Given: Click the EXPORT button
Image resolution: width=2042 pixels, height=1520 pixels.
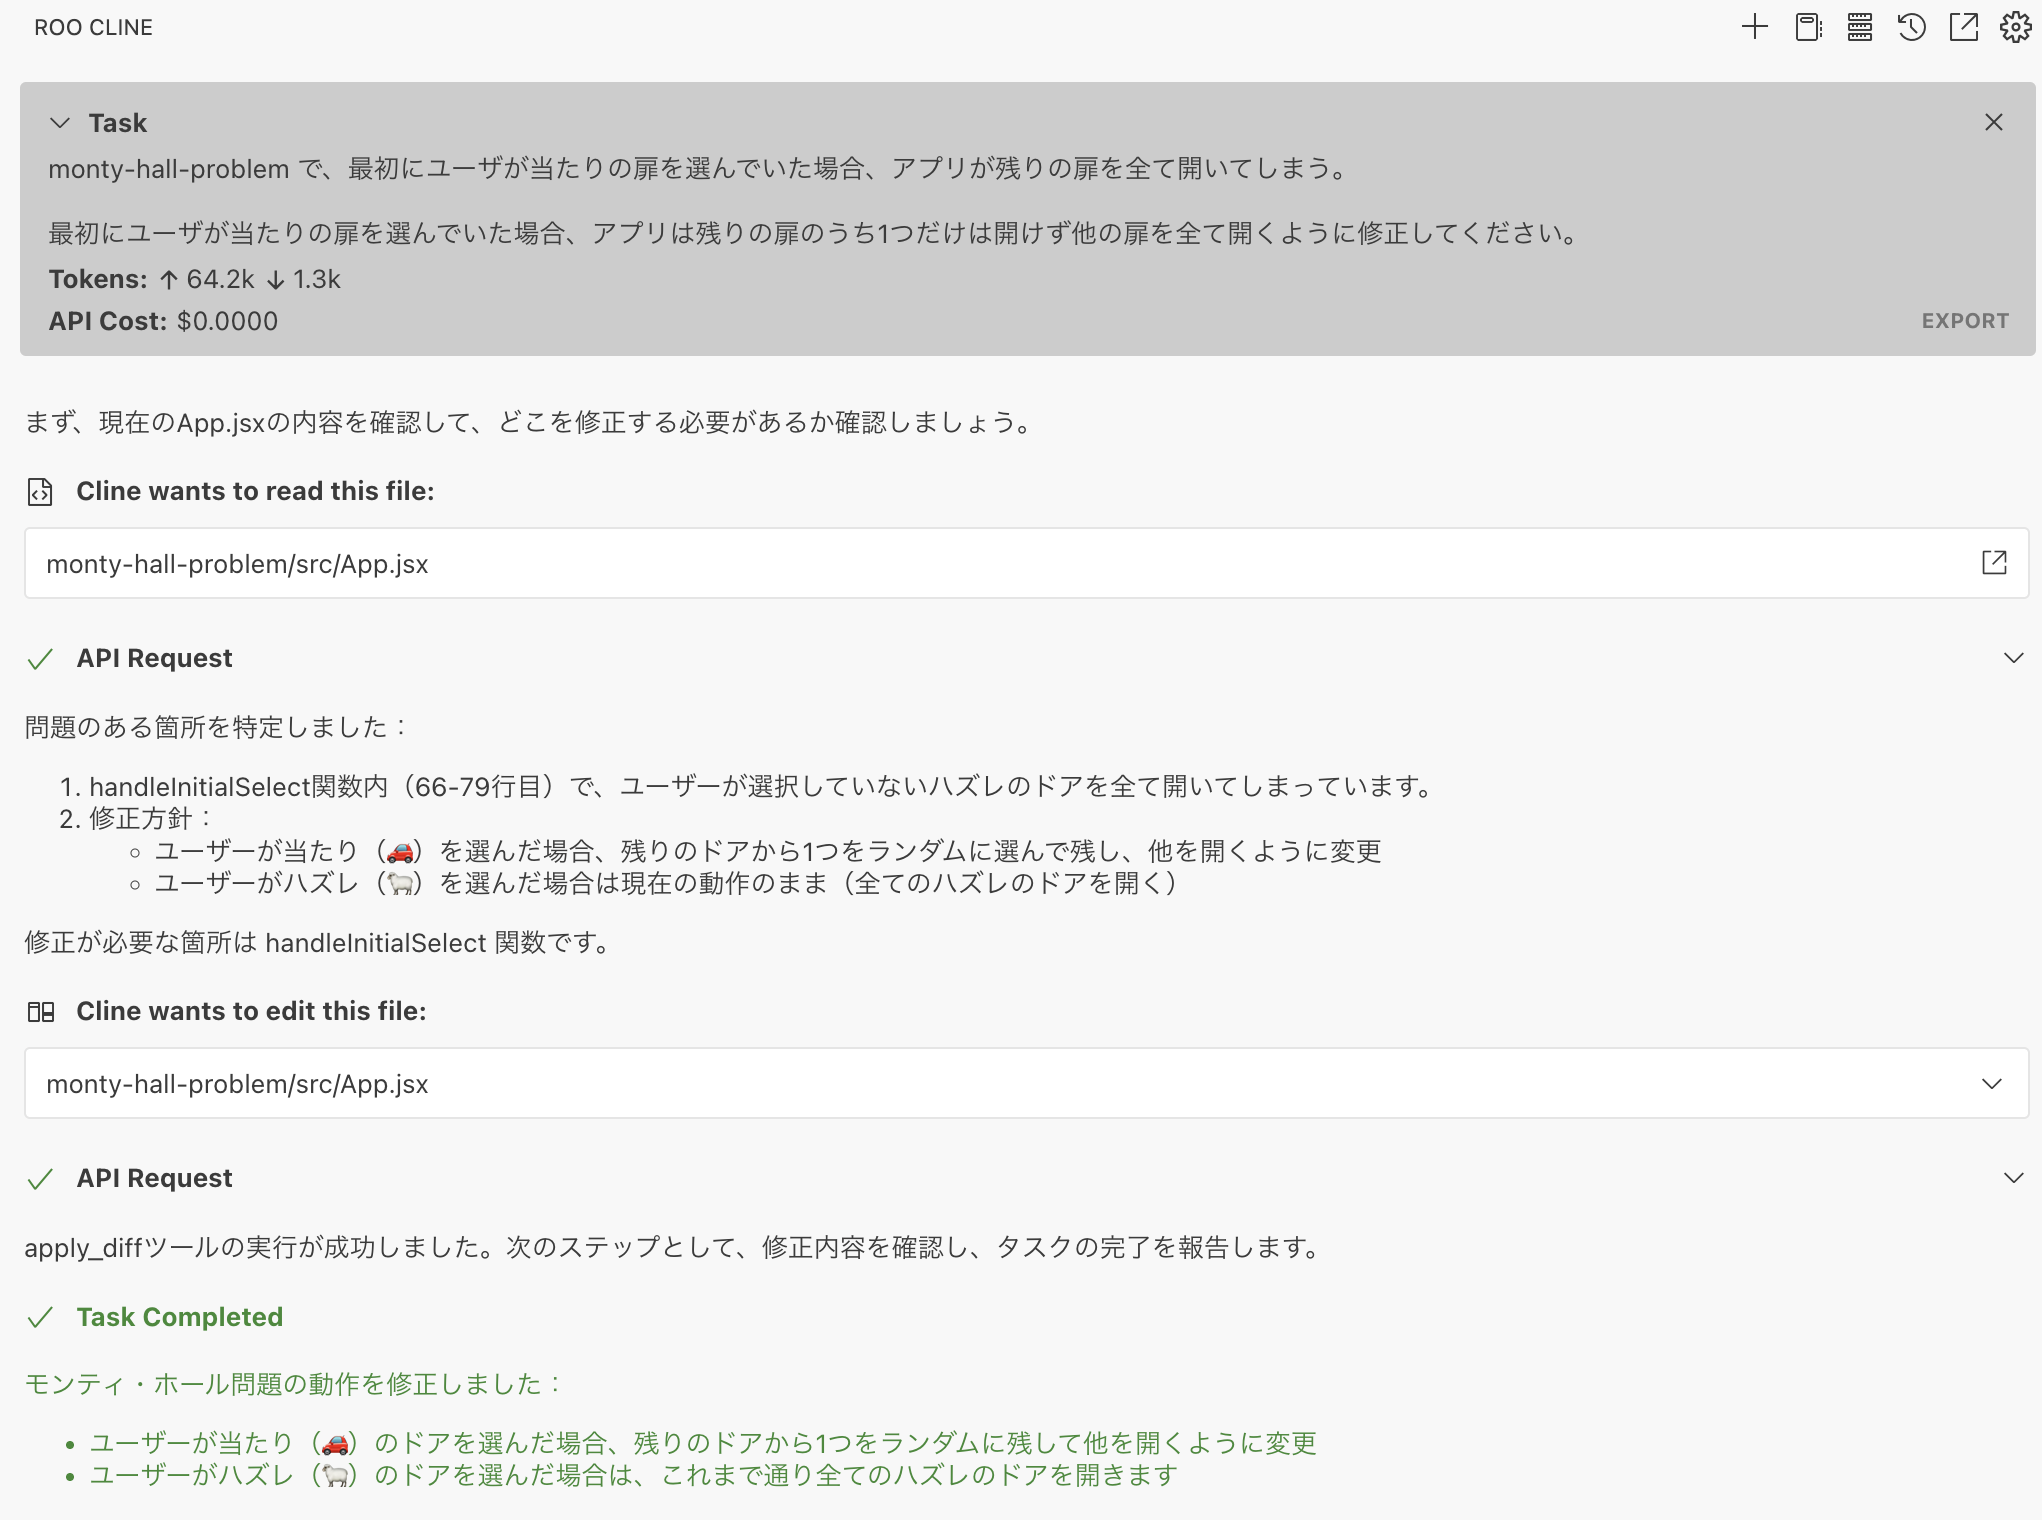Looking at the screenshot, I should click(1963, 321).
